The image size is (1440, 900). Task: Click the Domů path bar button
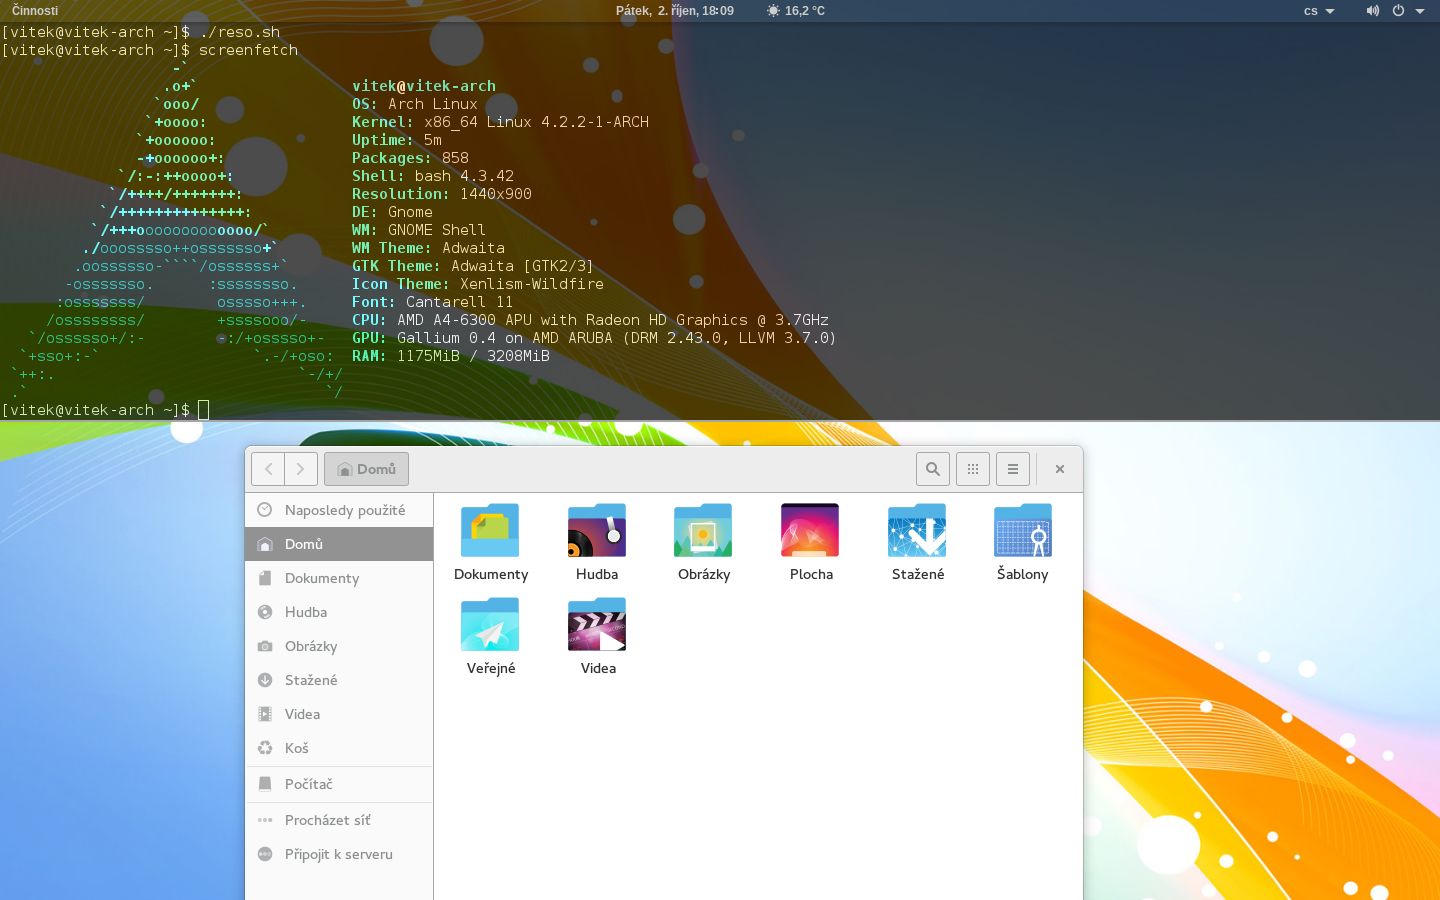tap(366, 469)
